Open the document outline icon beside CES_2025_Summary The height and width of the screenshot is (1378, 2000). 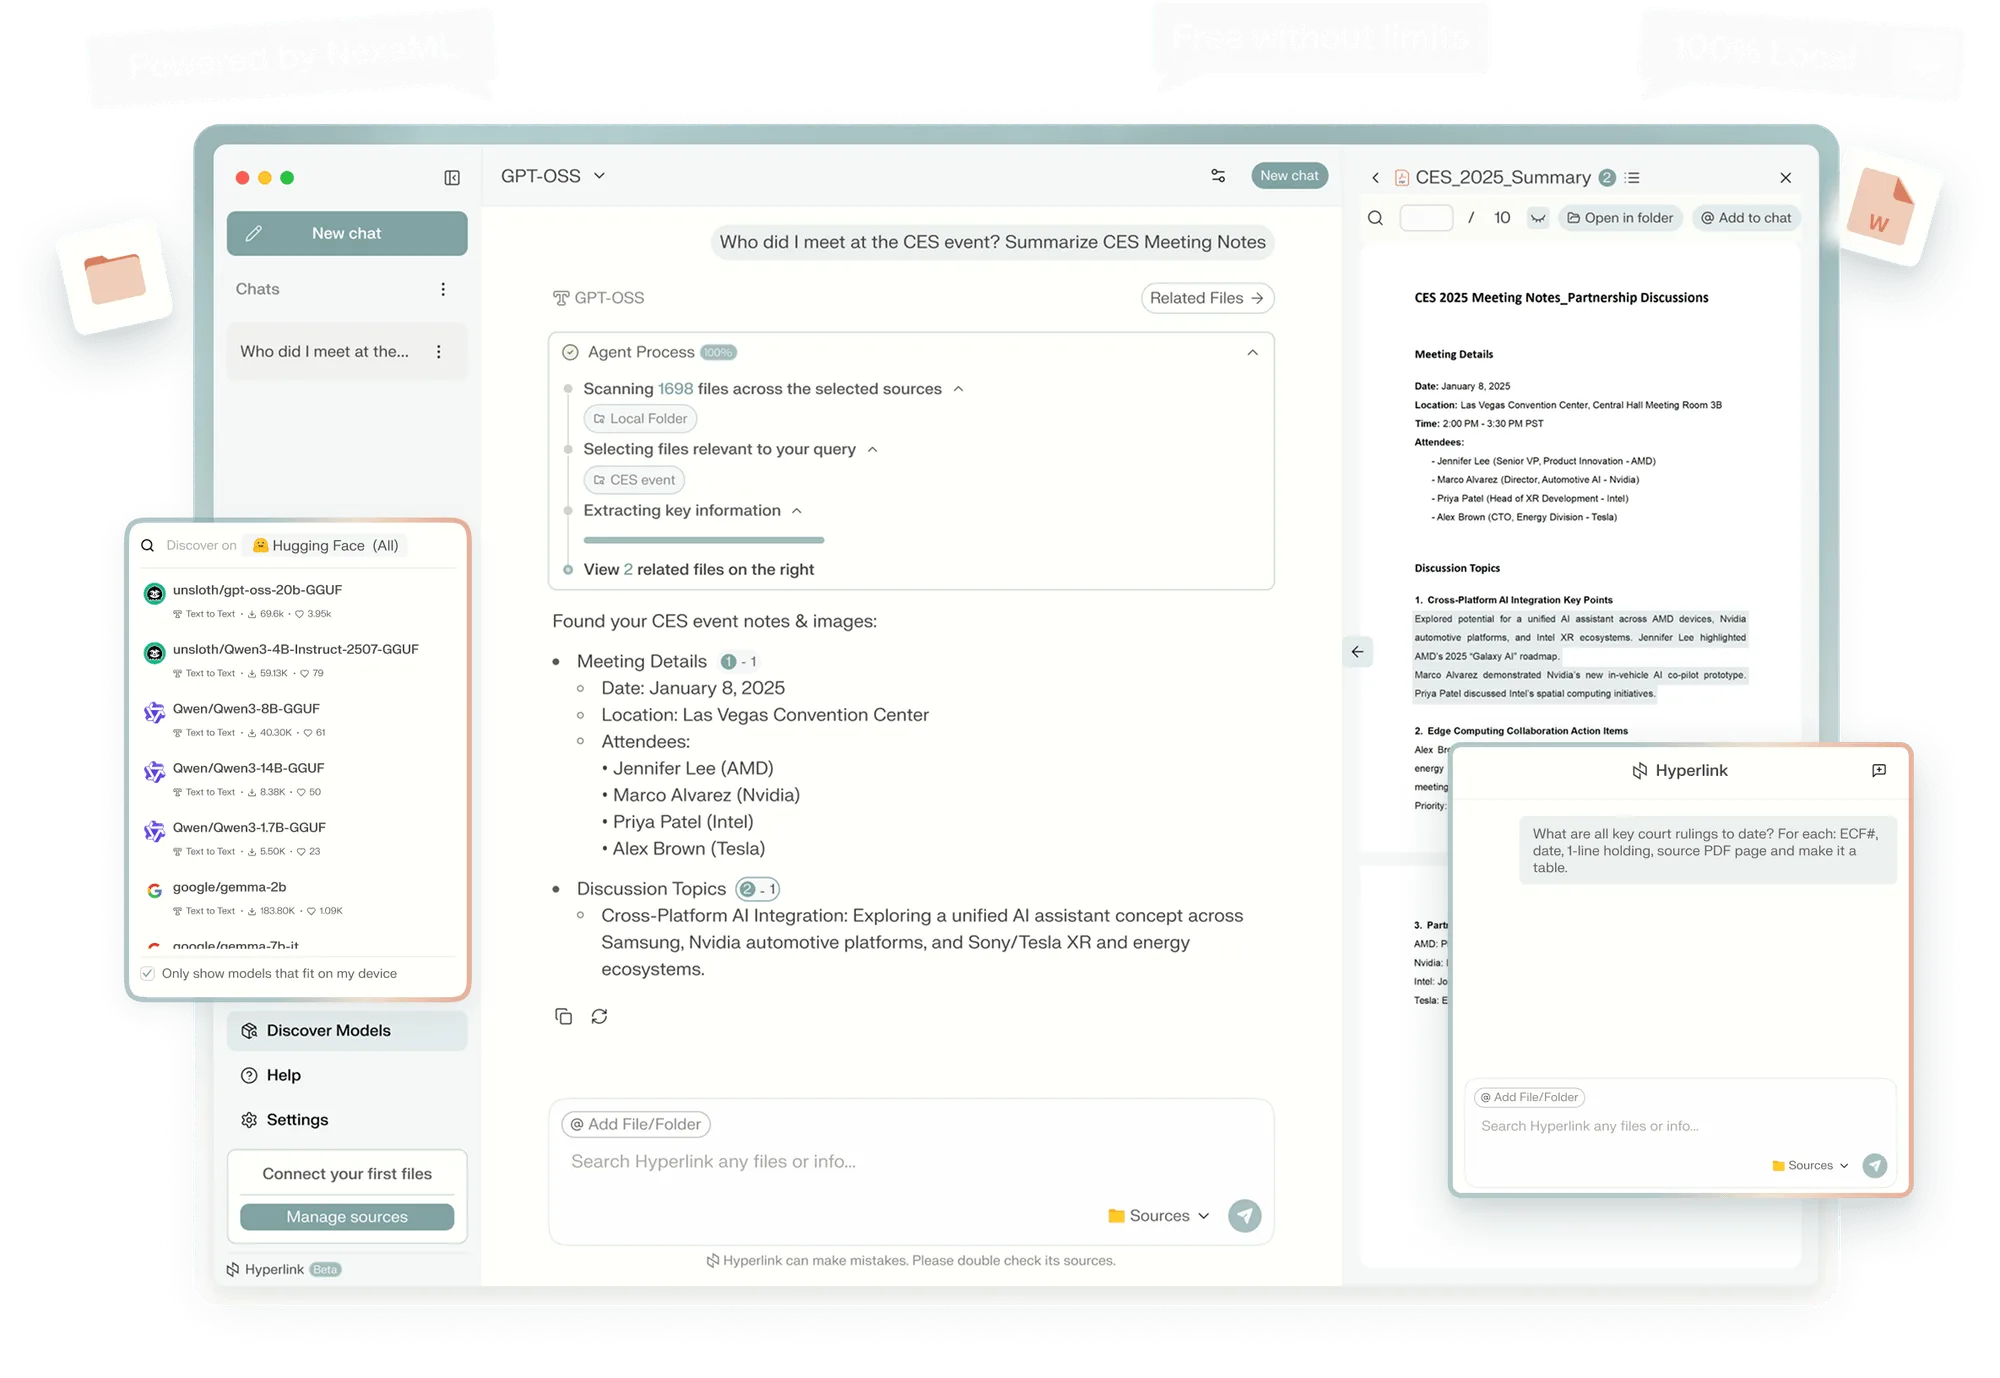coord(1634,177)
